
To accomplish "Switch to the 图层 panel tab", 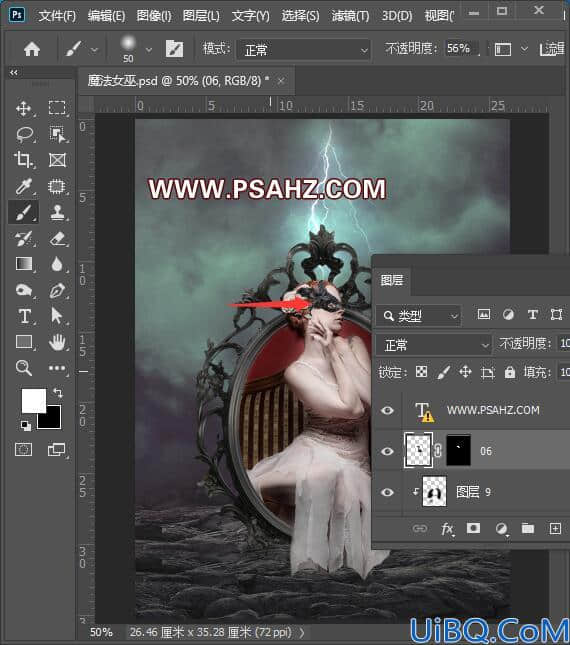I will [392, 280].
